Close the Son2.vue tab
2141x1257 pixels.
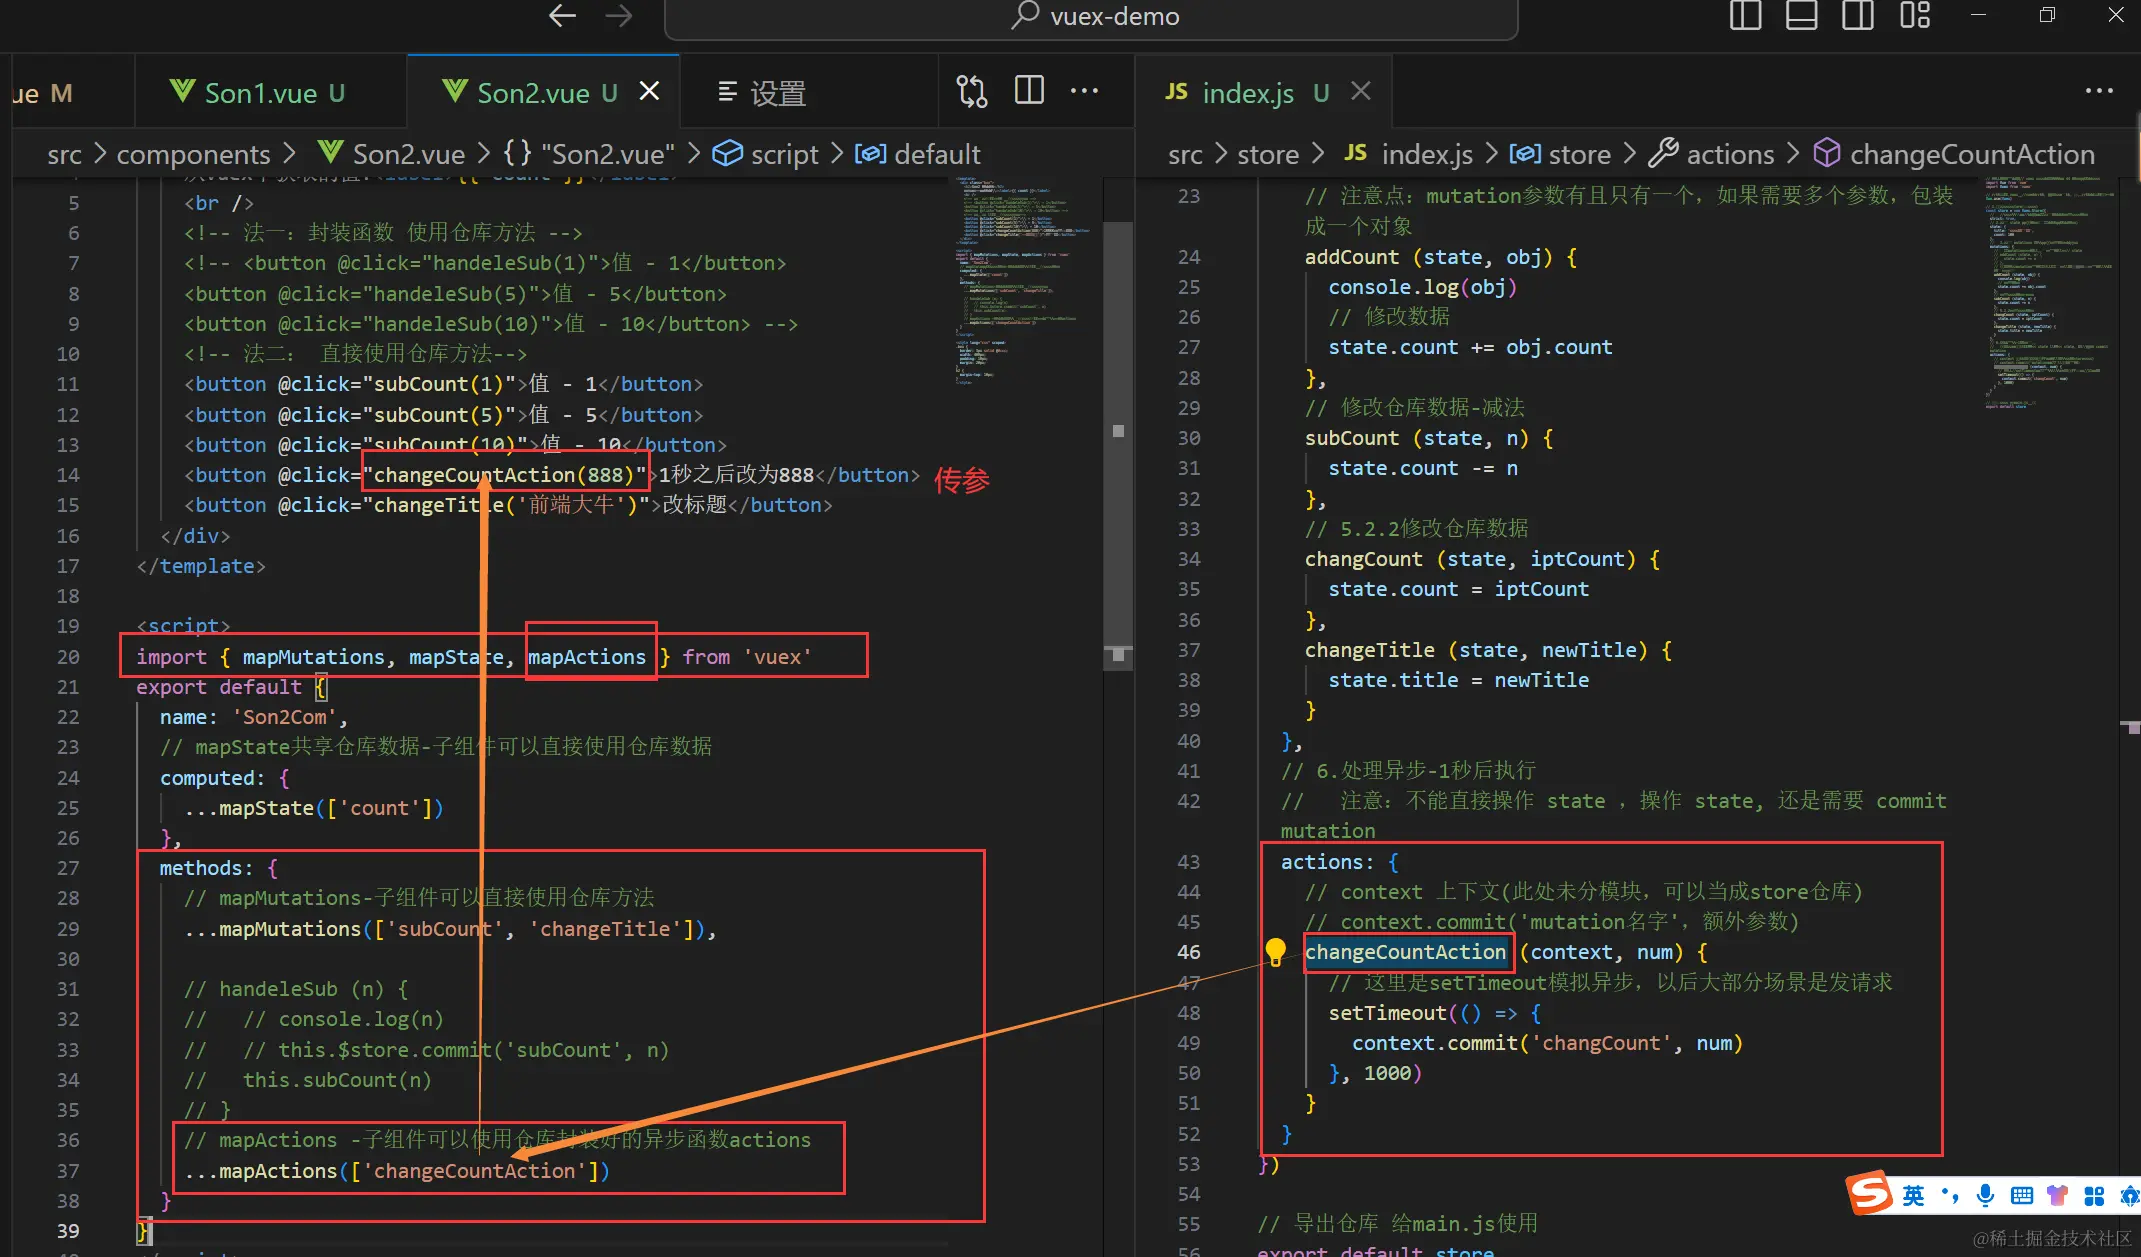(649, 91)
